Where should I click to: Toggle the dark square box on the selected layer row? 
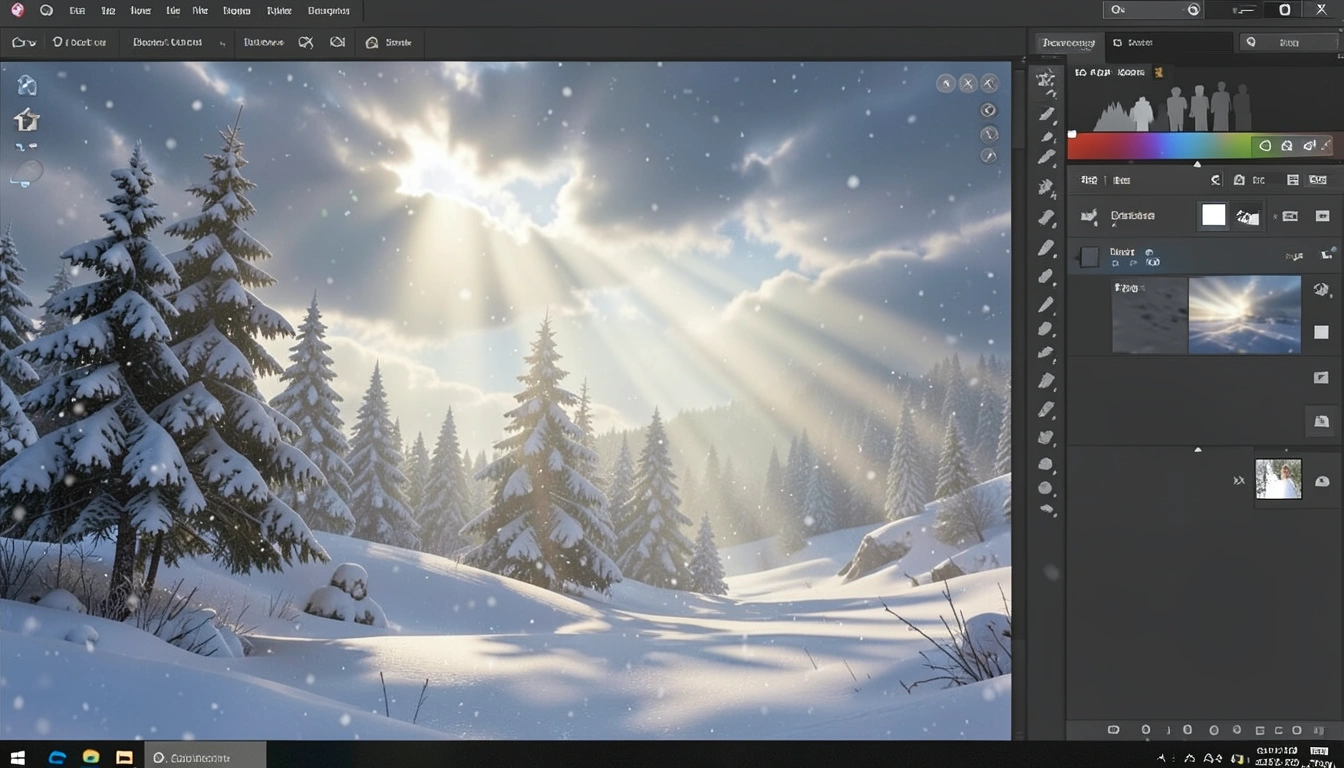1090,257
